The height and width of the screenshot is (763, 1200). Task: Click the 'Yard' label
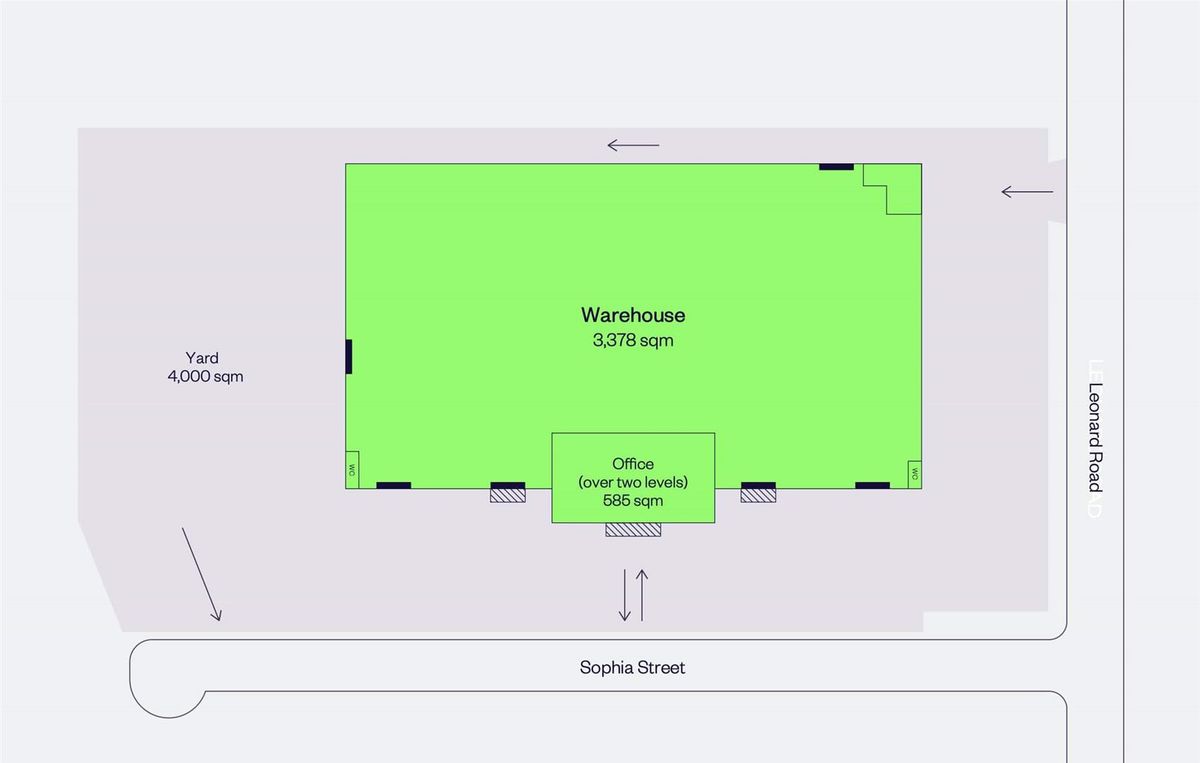pos(202,357)
